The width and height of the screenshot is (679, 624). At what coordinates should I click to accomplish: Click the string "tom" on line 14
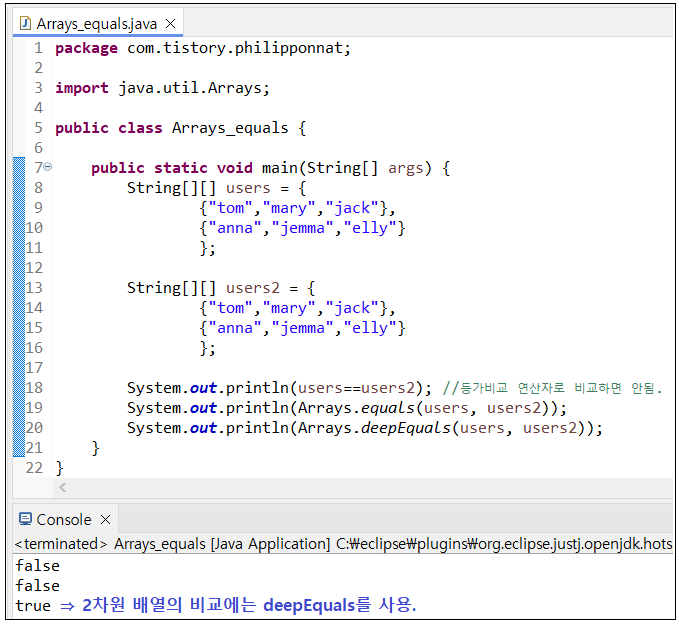pyautogui.click(x=230, y=308)
